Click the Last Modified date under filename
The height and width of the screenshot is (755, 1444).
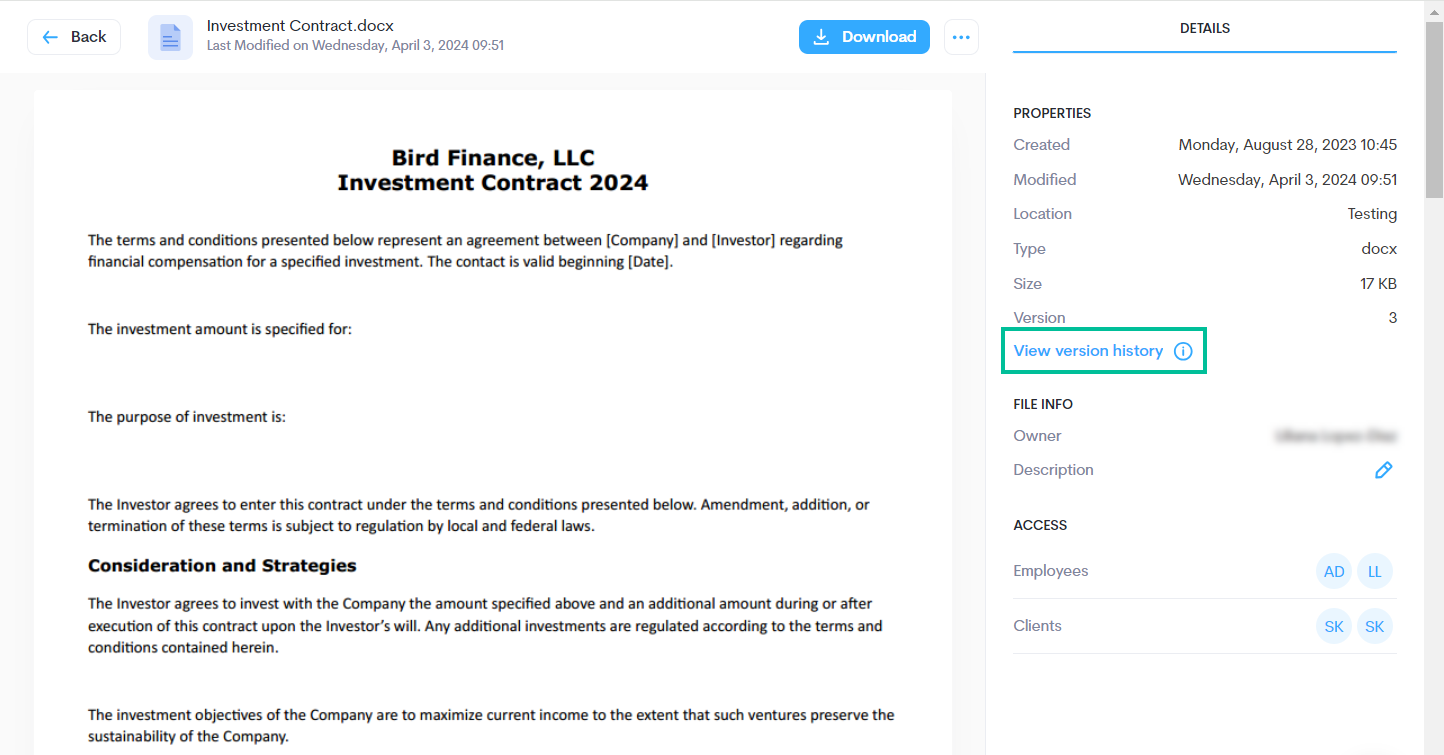pos(355,45)
